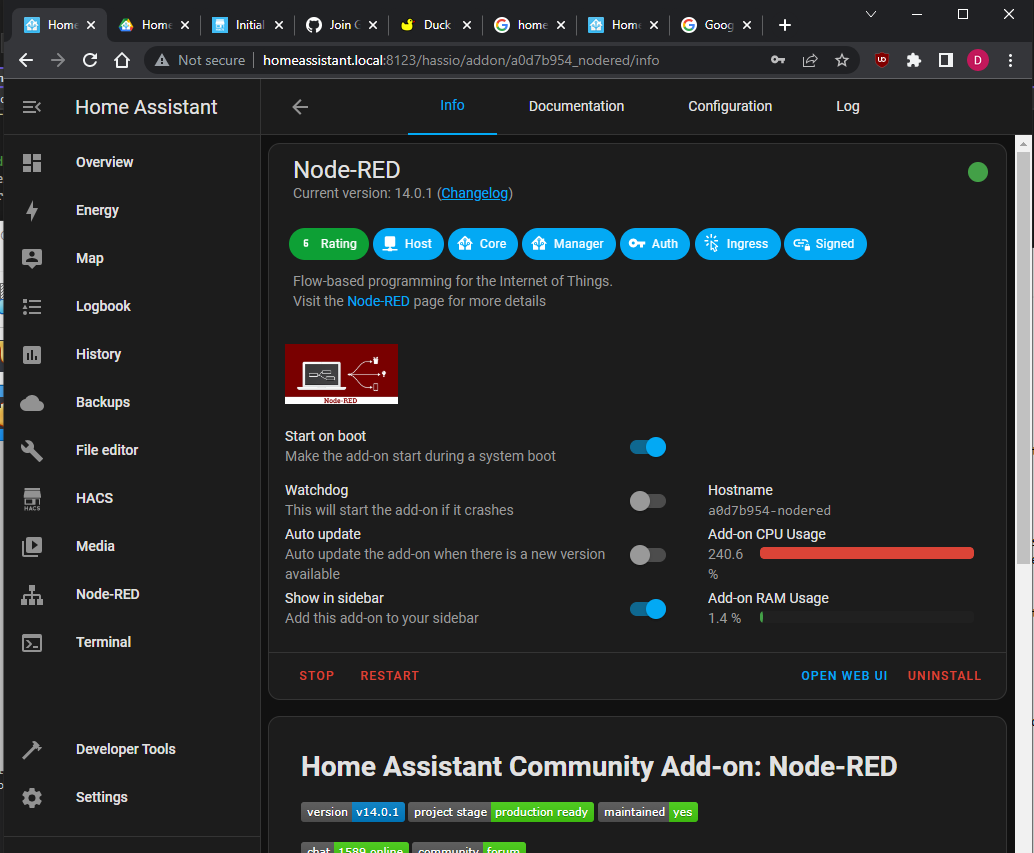
Task: Click the Ingress capability chip
Action: click(x=737, y=244)
